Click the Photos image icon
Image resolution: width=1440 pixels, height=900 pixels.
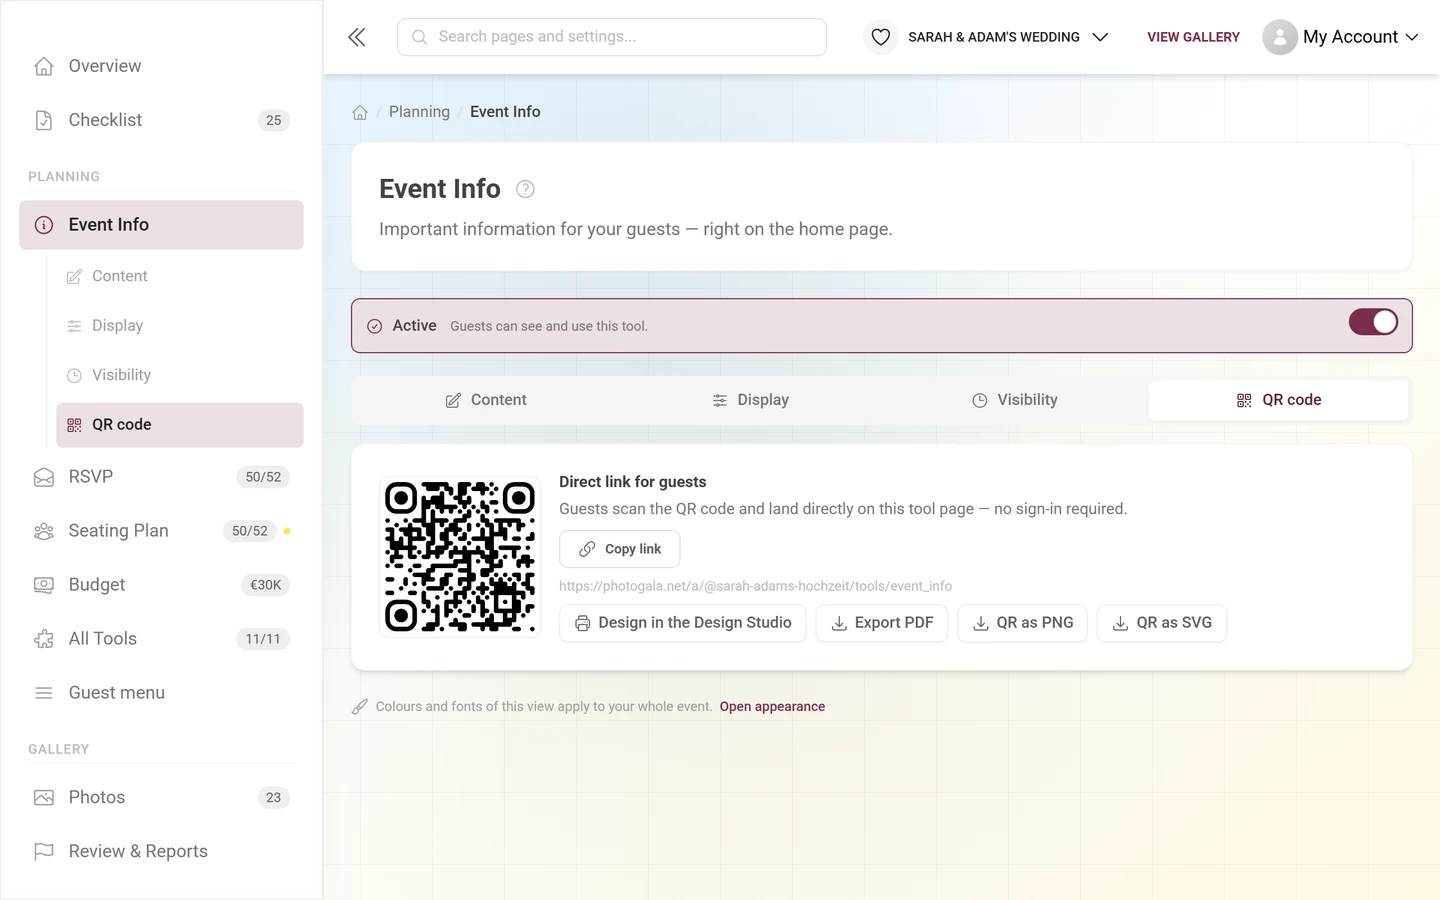[44, 798]
